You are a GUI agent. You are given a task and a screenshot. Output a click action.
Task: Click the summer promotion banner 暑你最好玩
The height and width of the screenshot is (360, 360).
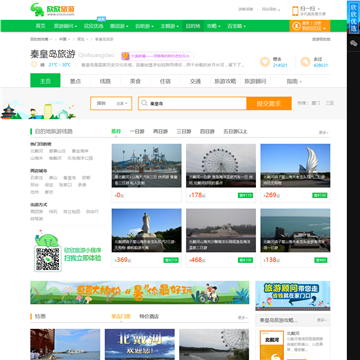pos(140,292)
